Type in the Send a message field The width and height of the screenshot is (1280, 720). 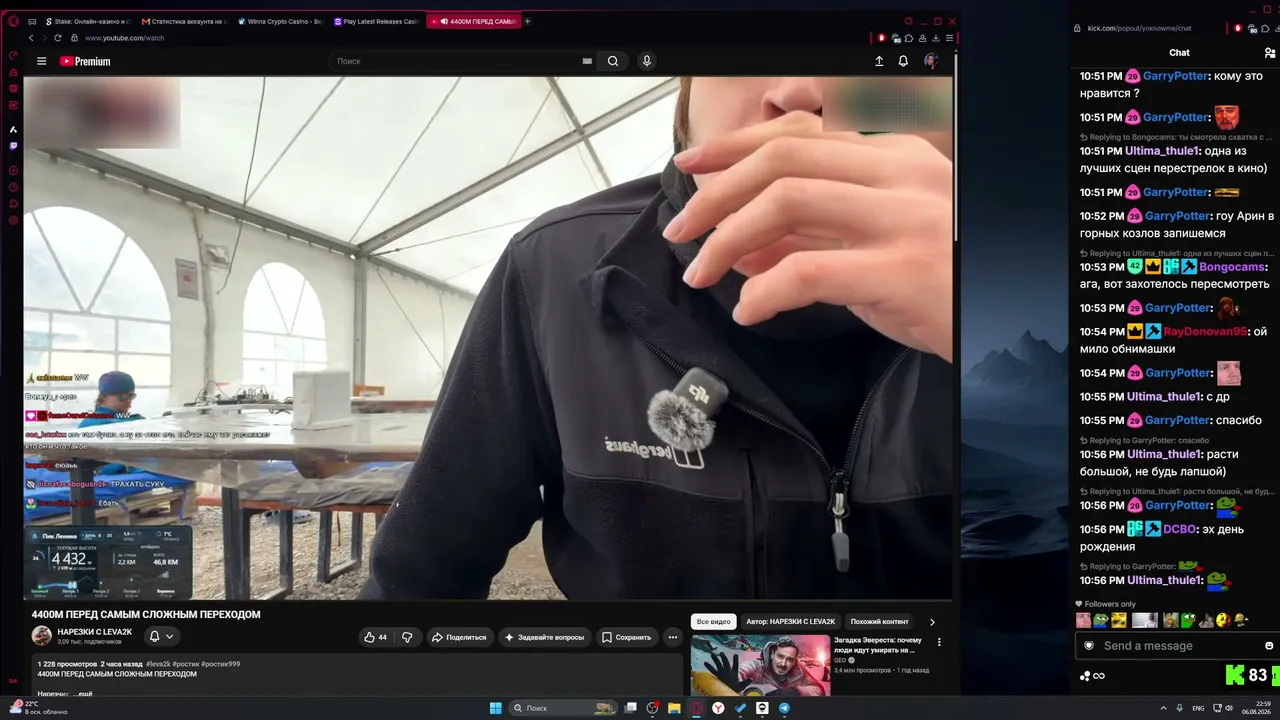coord(1175,646)
